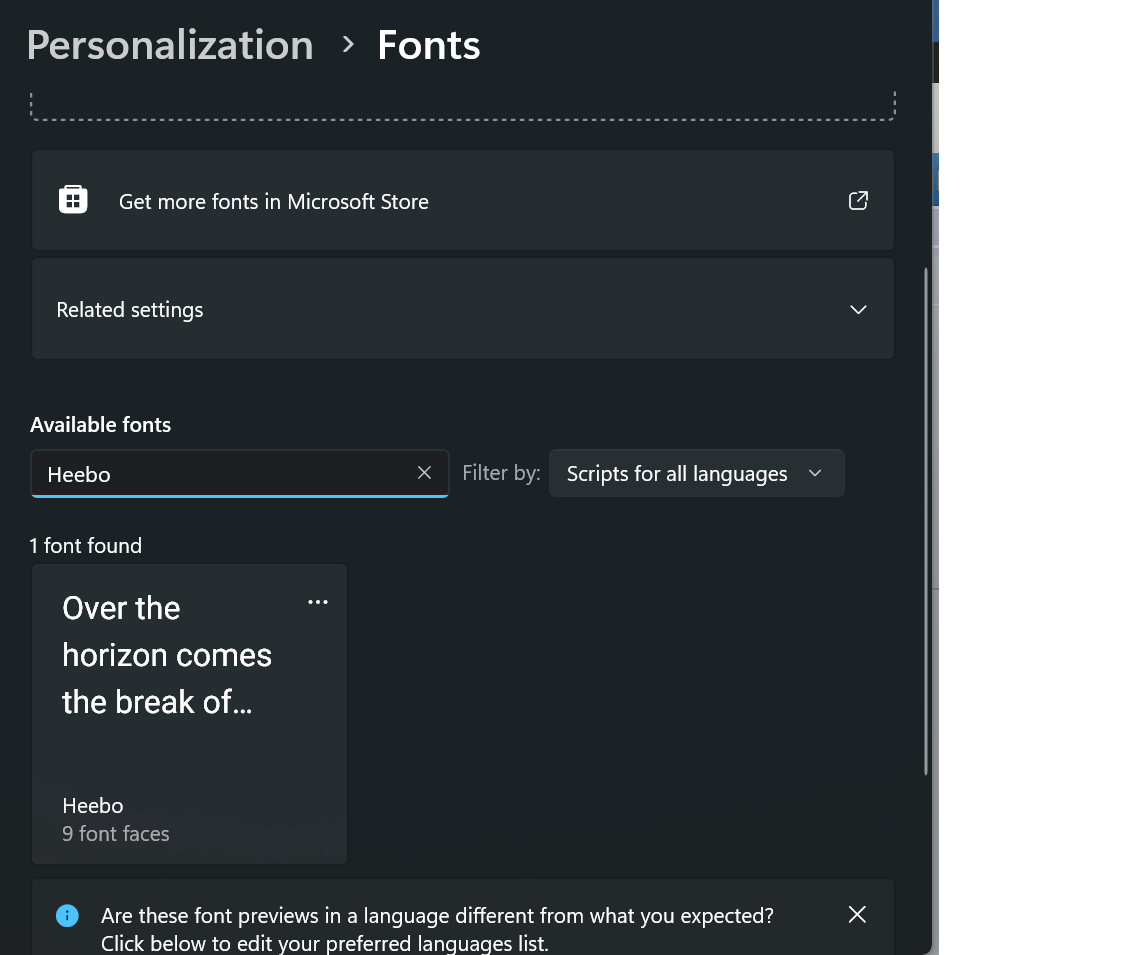Screen dimensions: 1148x955
Task: Dismiss the language preview info banner
Action: click(x=857, y=914)
